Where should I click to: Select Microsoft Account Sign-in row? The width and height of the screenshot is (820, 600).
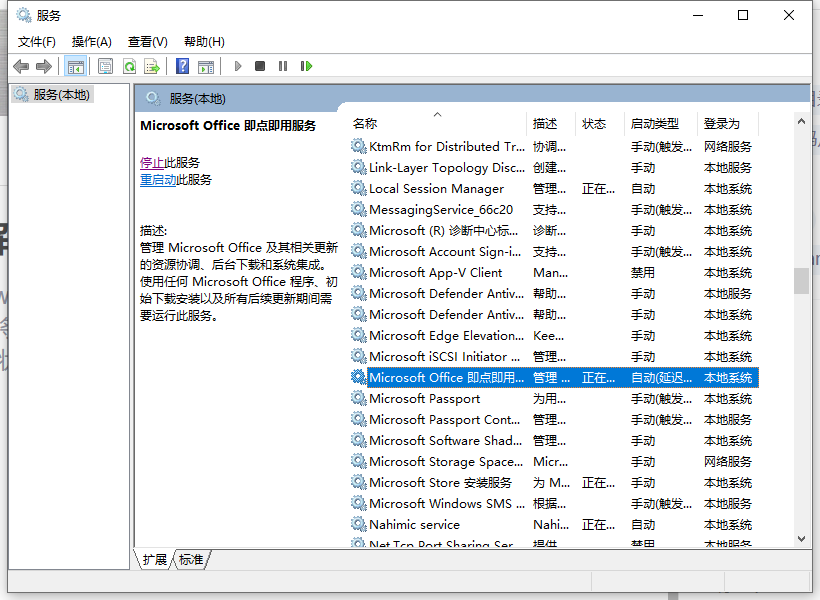click(x=554, y=251)
